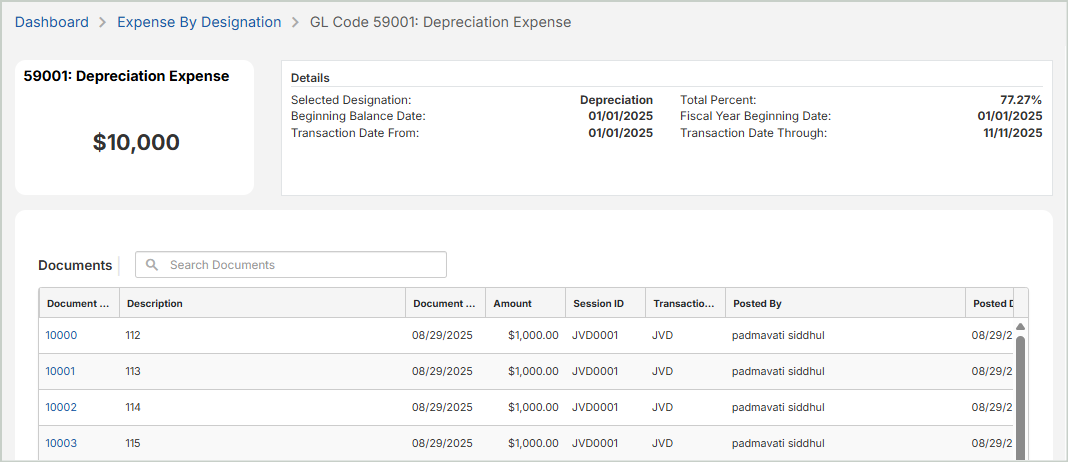Screen dimensions: 1068x462
Task: Type in the Search Documents field
Action: coord(300,265)
